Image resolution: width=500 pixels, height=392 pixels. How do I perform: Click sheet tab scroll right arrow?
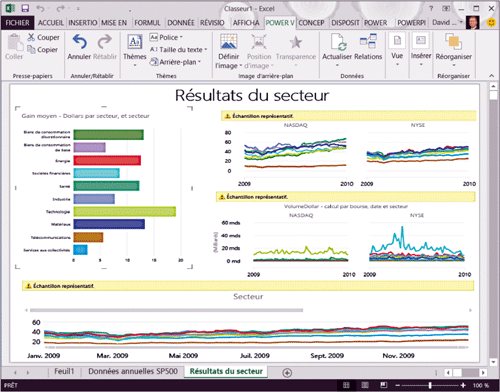28,372
